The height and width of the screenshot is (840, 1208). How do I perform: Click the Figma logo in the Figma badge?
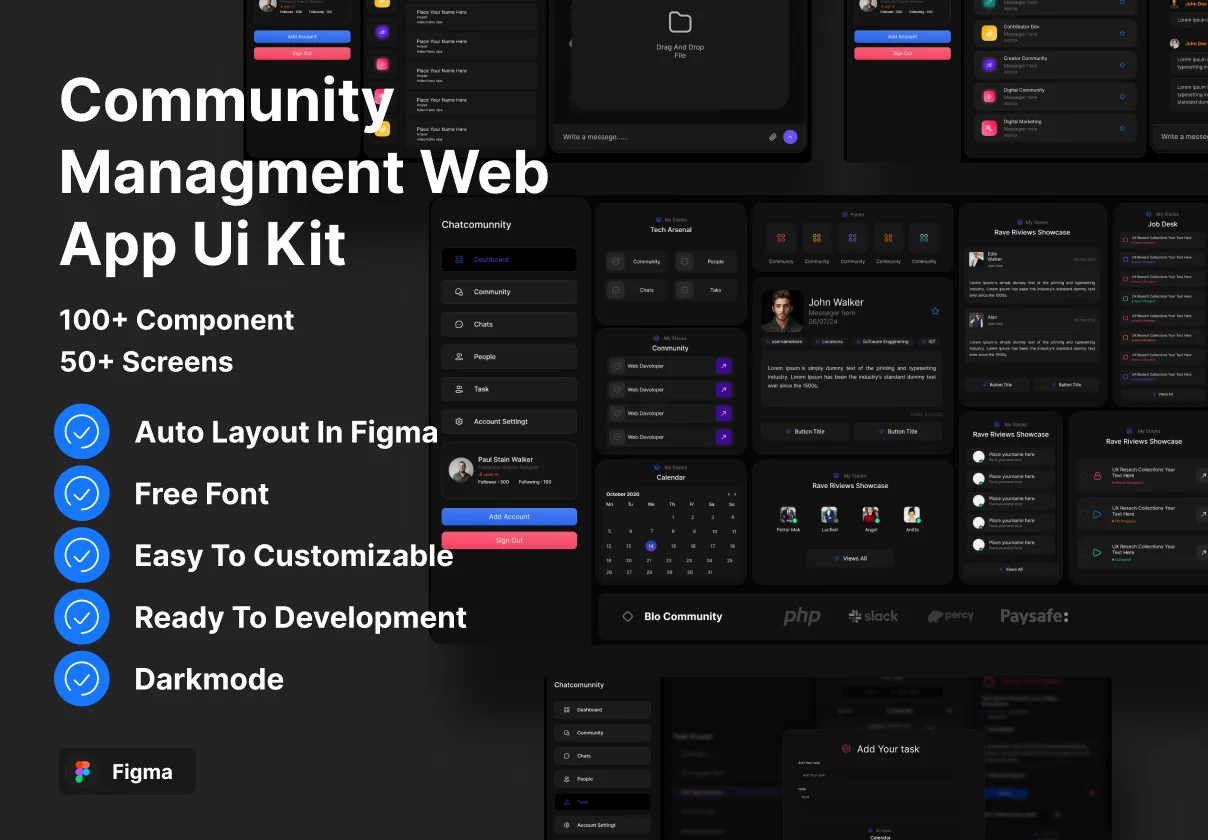[82, 772]
